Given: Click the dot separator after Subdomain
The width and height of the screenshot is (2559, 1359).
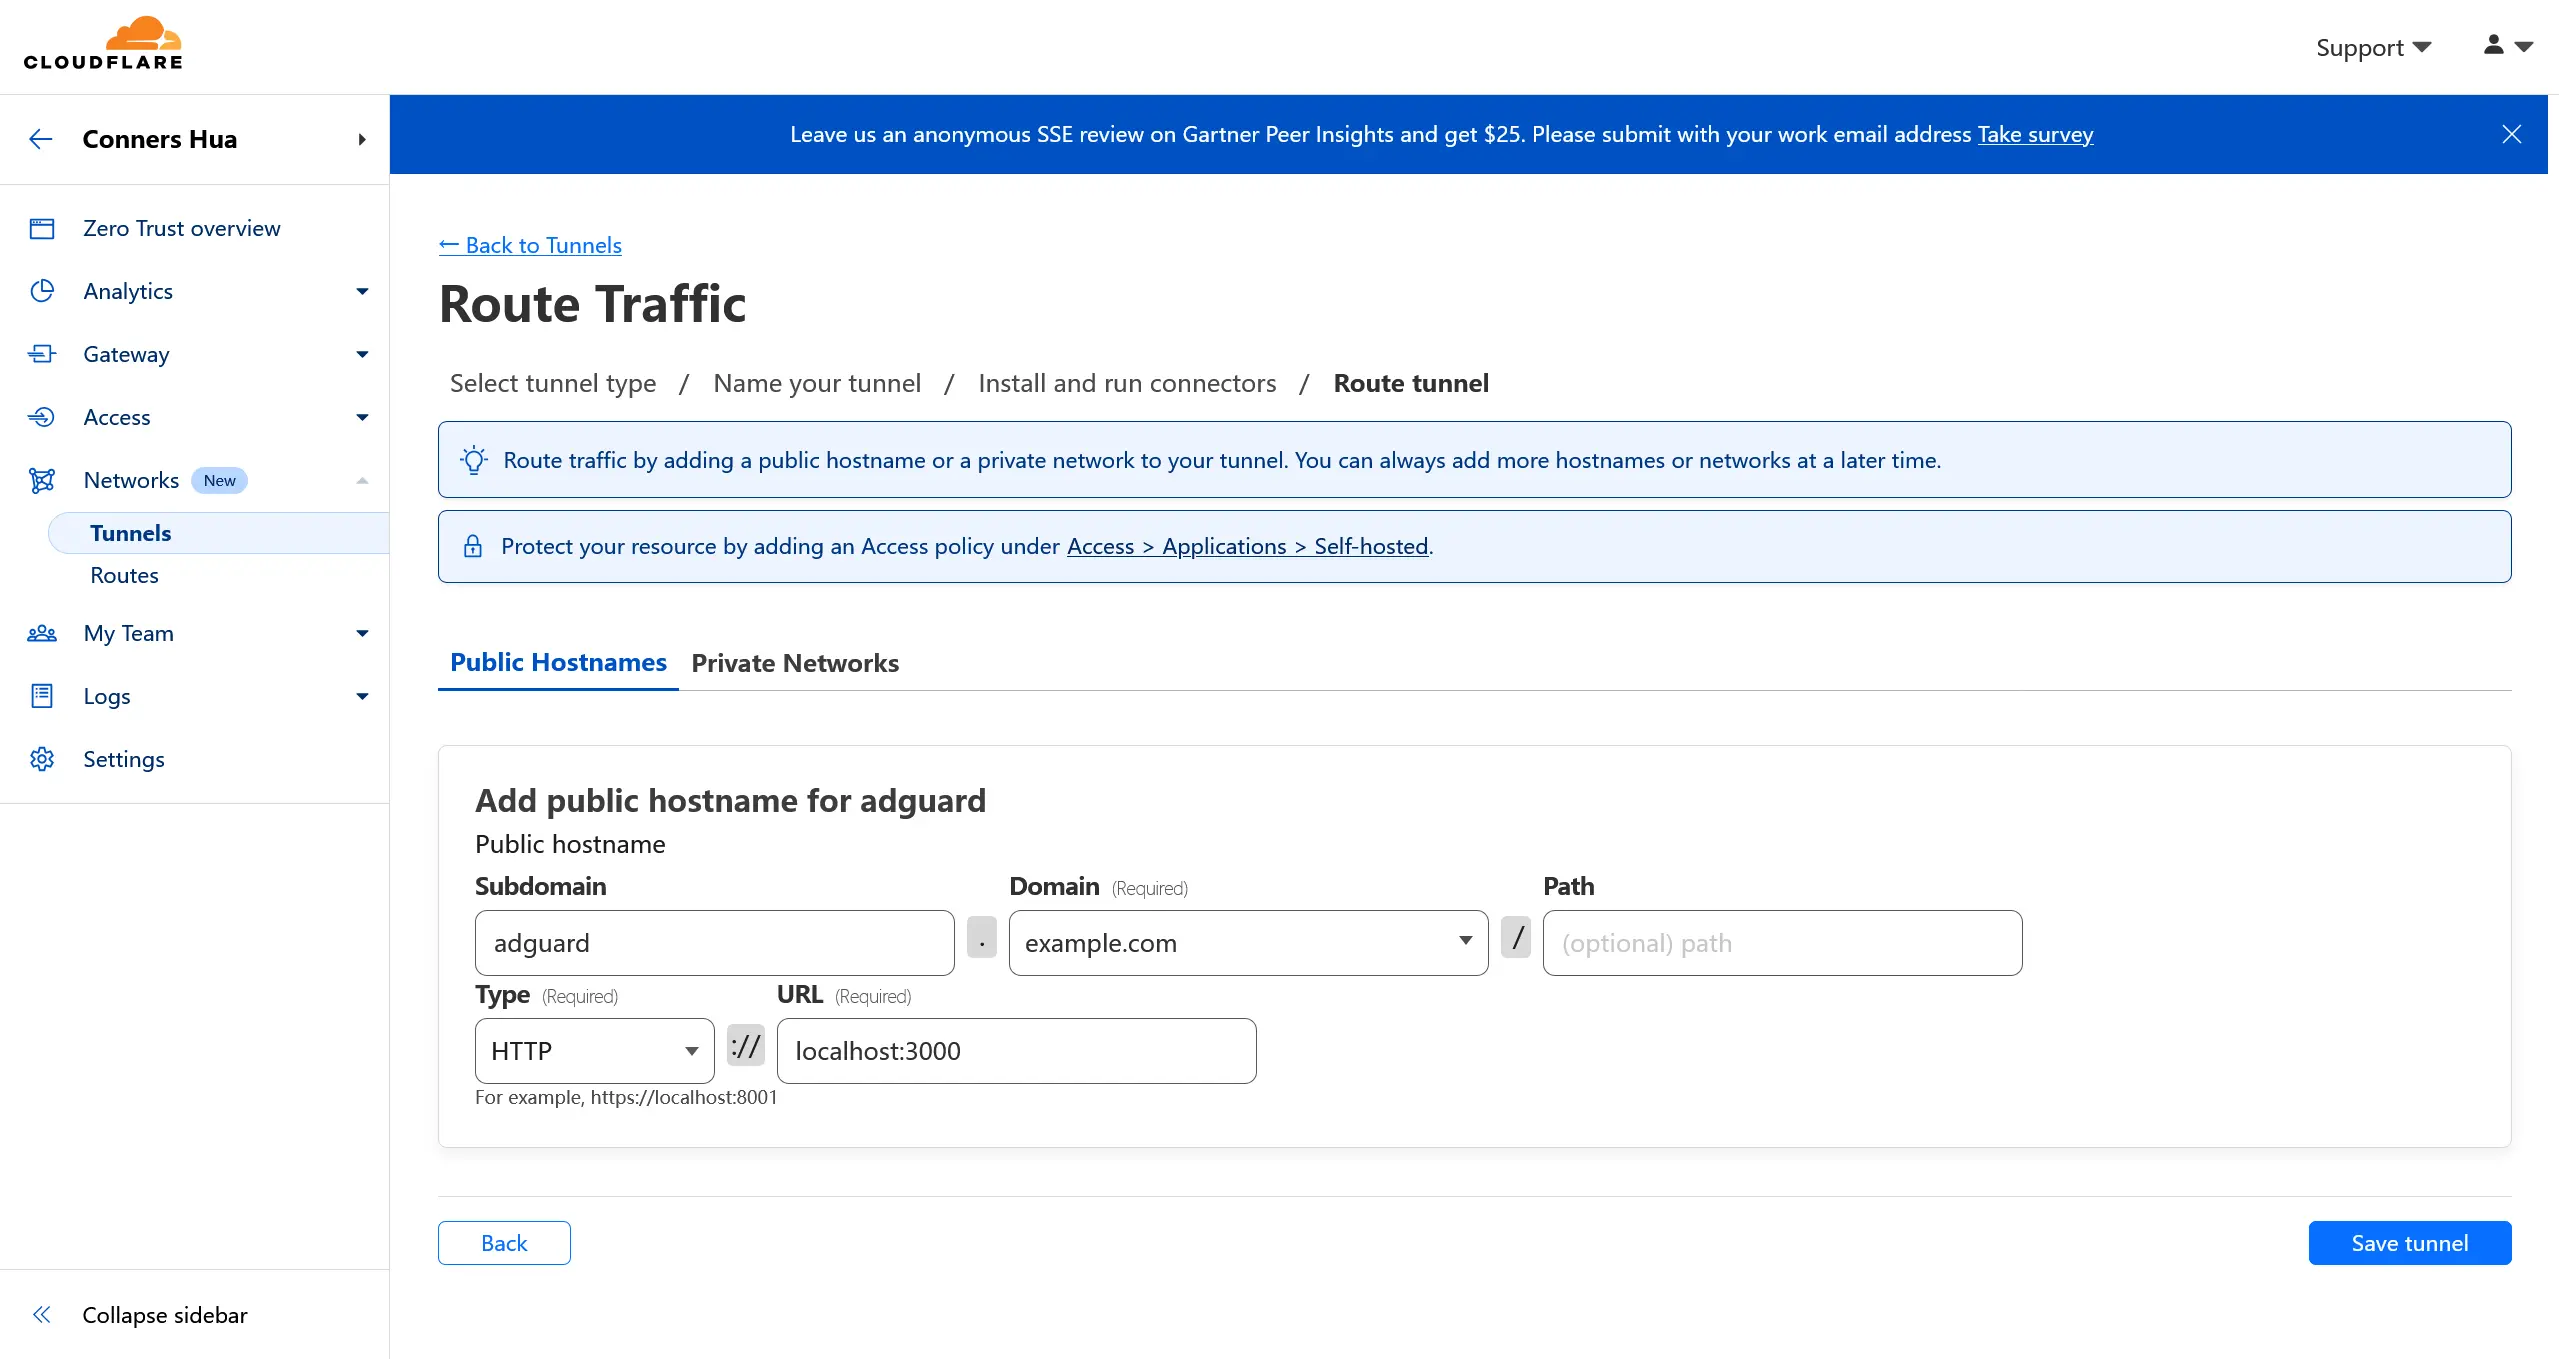Looking at the screenshot, I should 982,937.
